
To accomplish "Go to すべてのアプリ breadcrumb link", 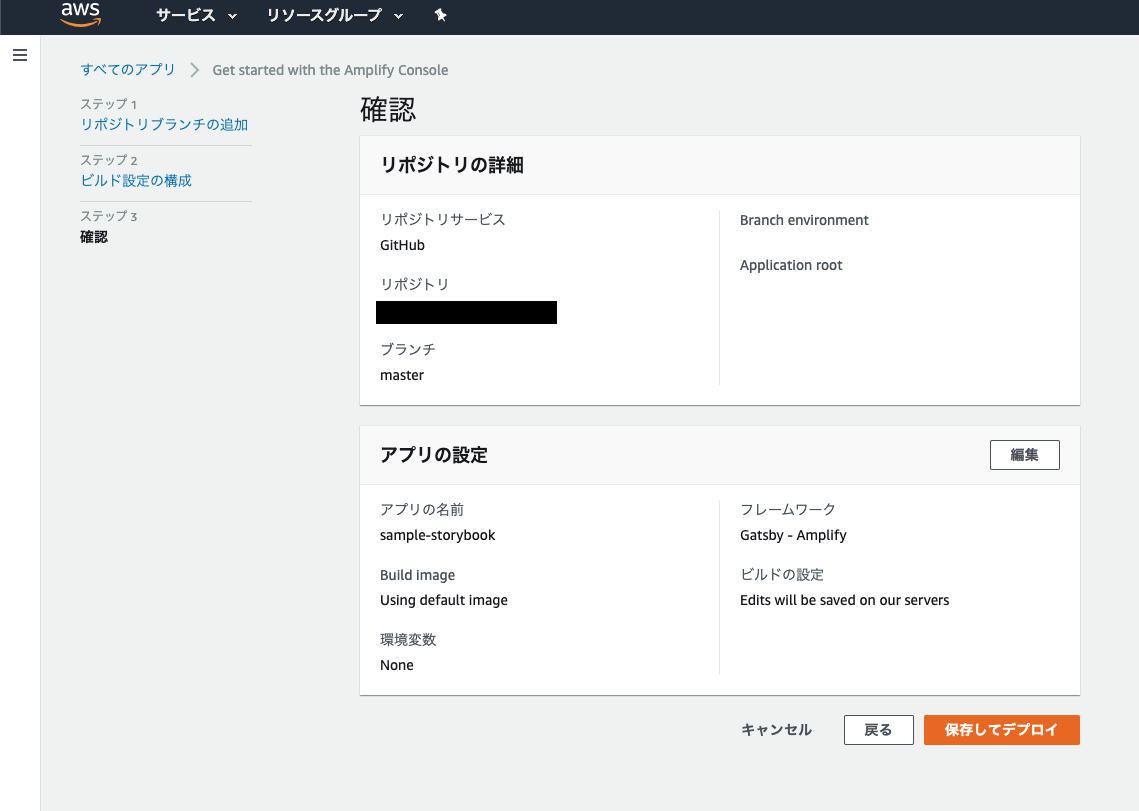I will click(x=128, y=70).
